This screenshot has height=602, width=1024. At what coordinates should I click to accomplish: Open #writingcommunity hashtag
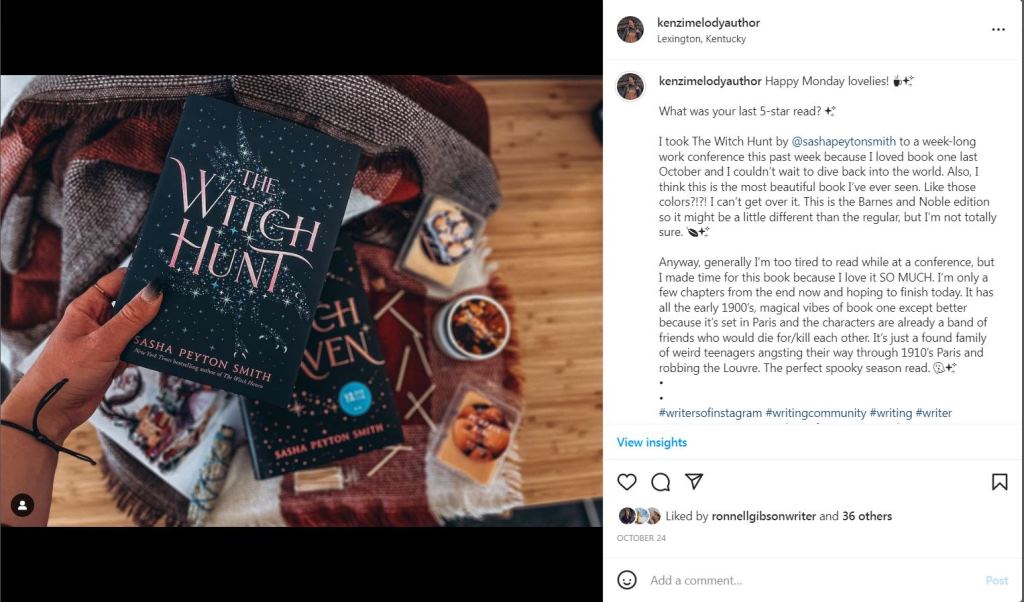816,413
